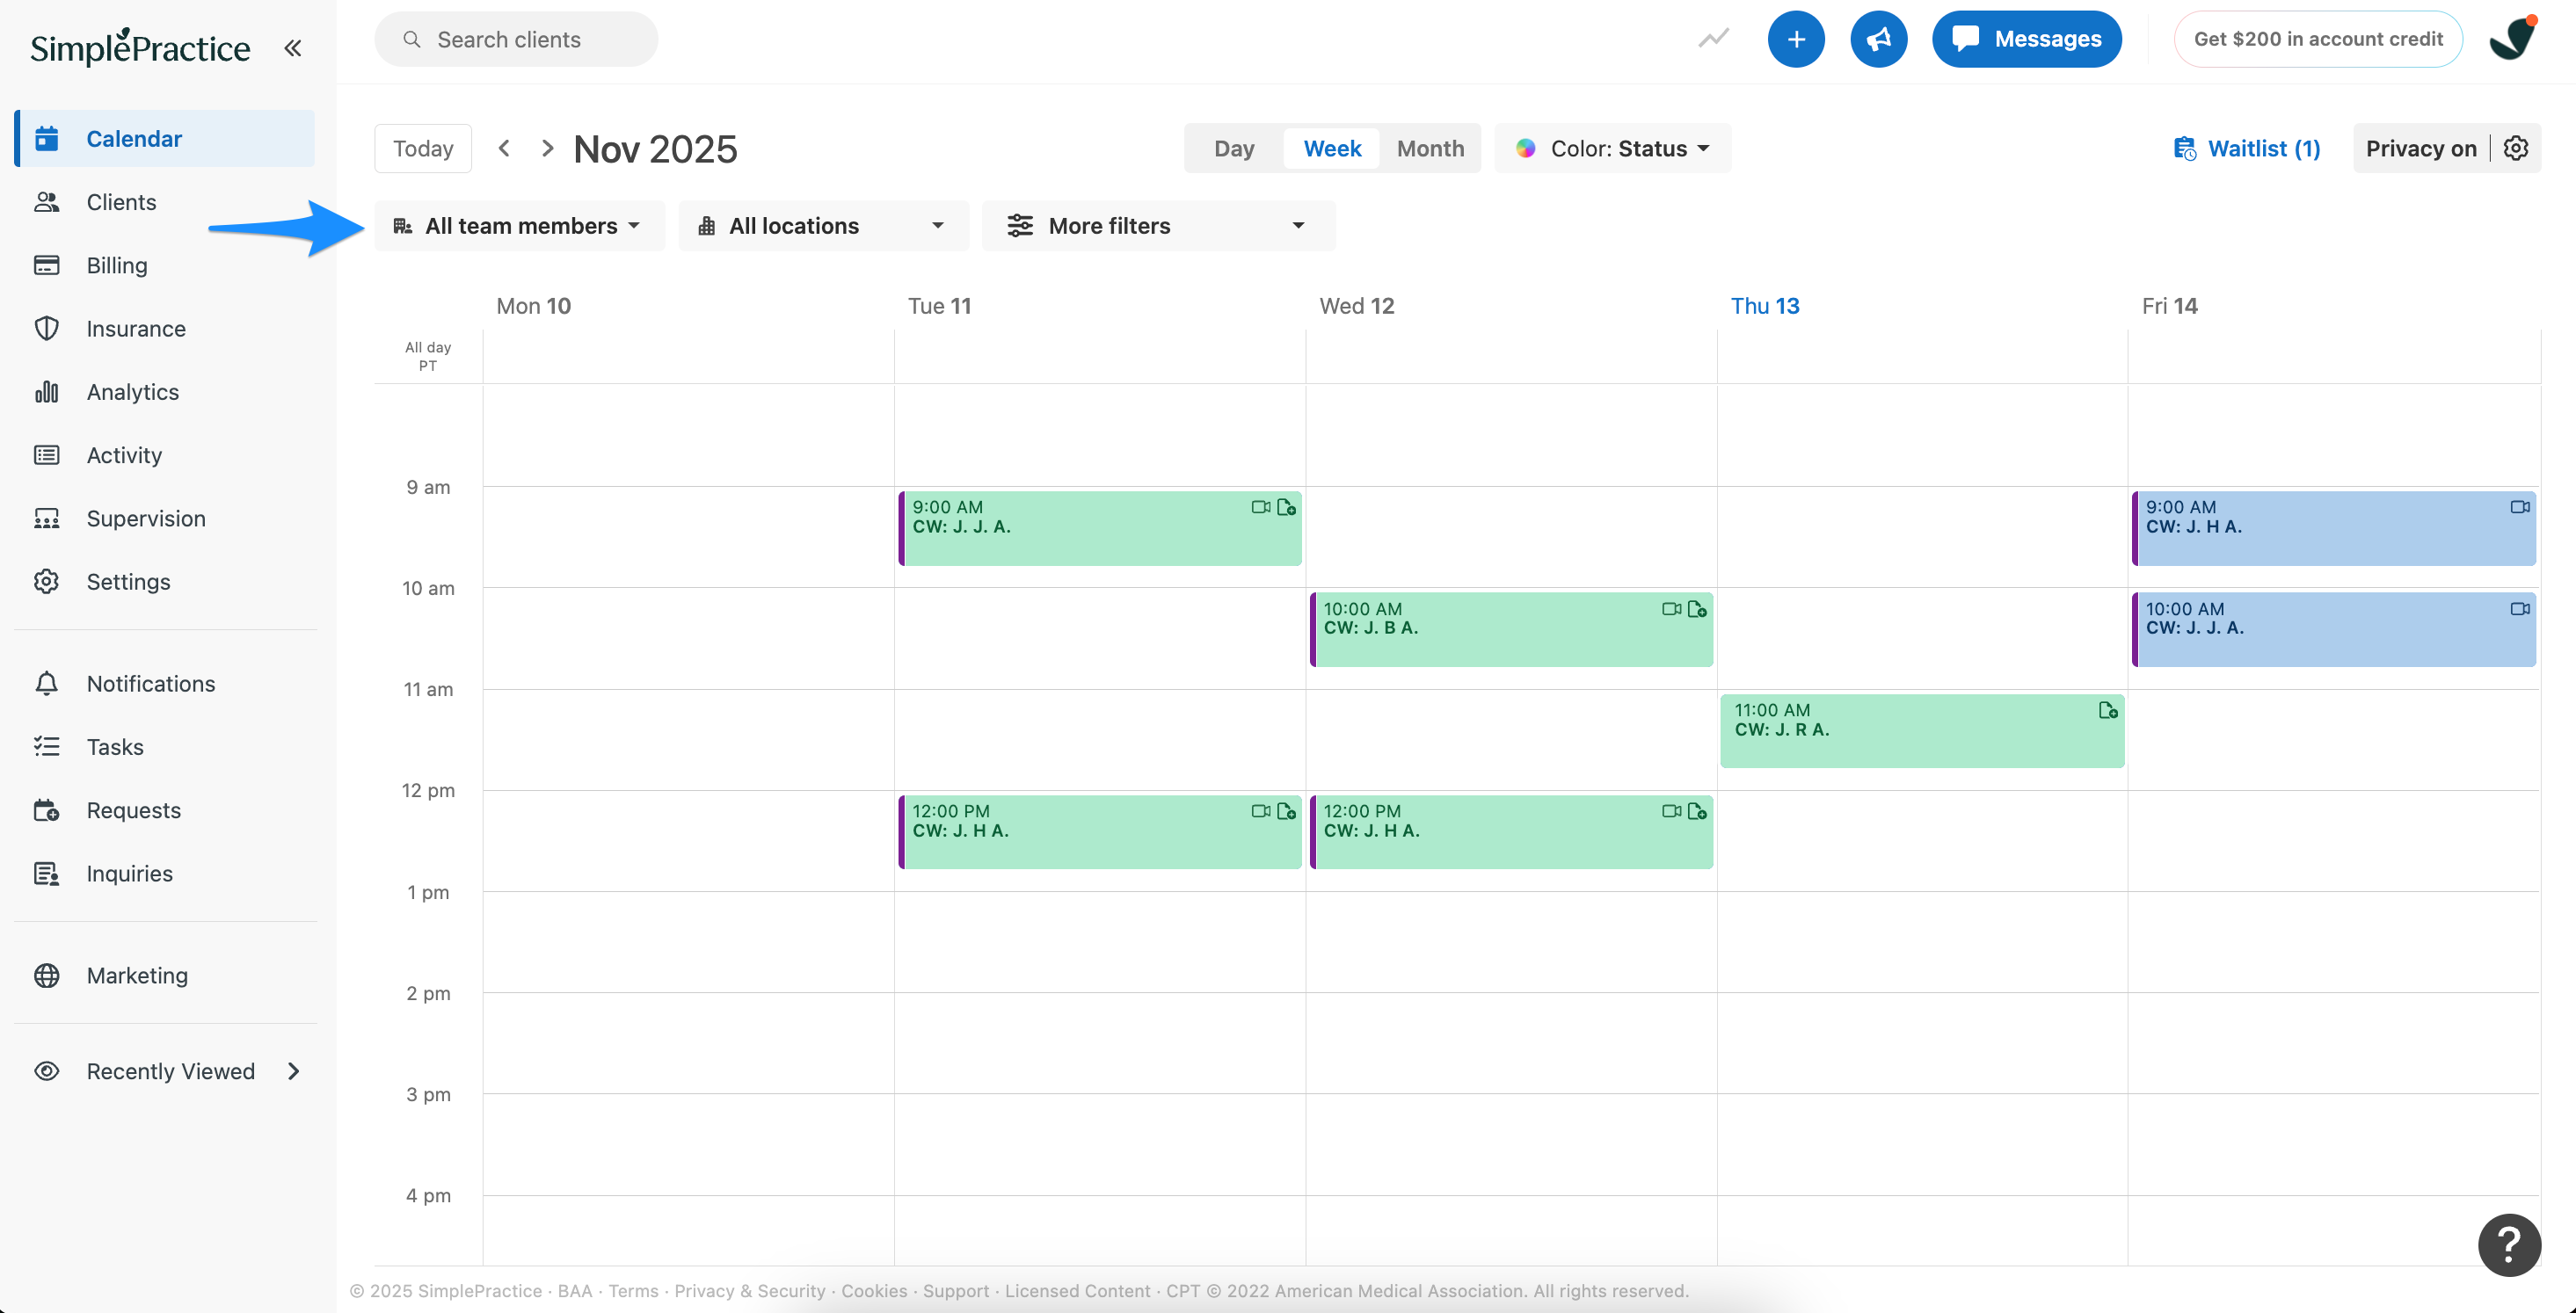2576x1313 pixels.
Task: Click the trend line chart icon
Action: pyautogui.click(x=1713, y=39)
